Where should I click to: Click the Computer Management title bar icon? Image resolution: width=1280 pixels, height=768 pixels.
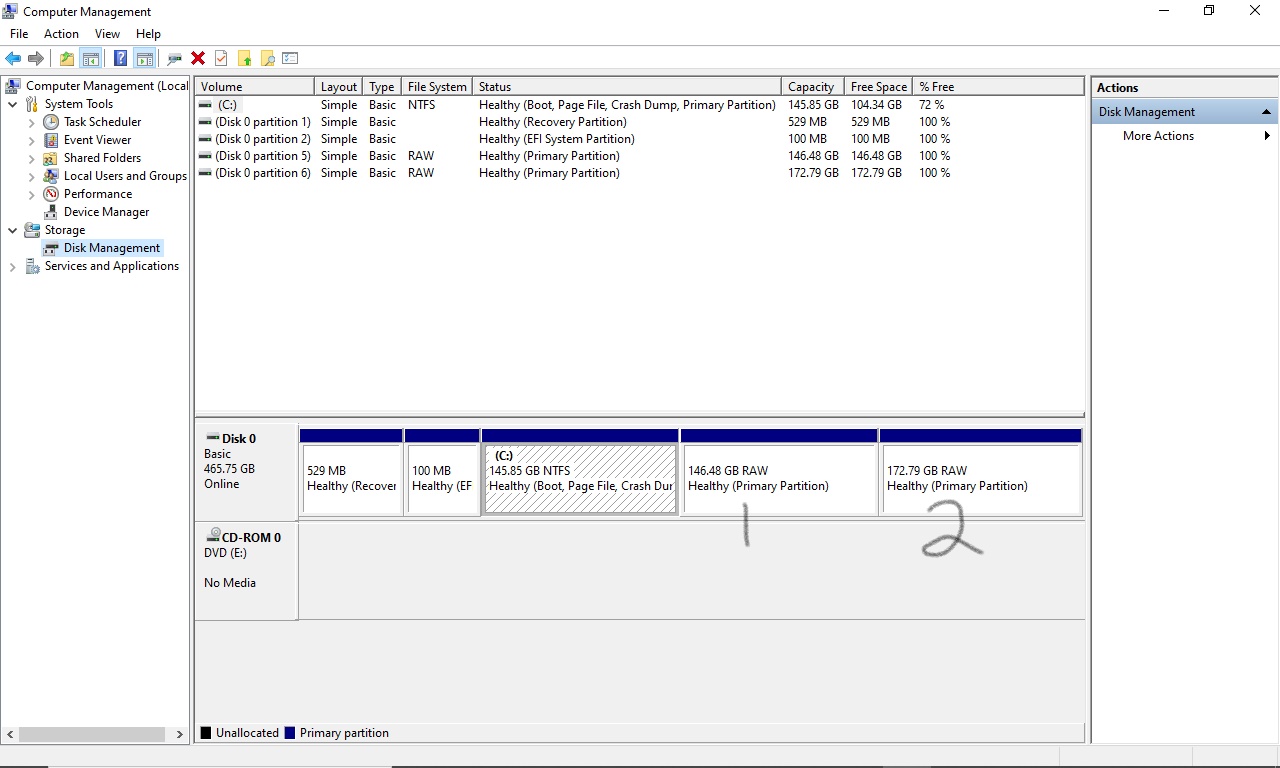pyautogui.click(x=10, y=11)
